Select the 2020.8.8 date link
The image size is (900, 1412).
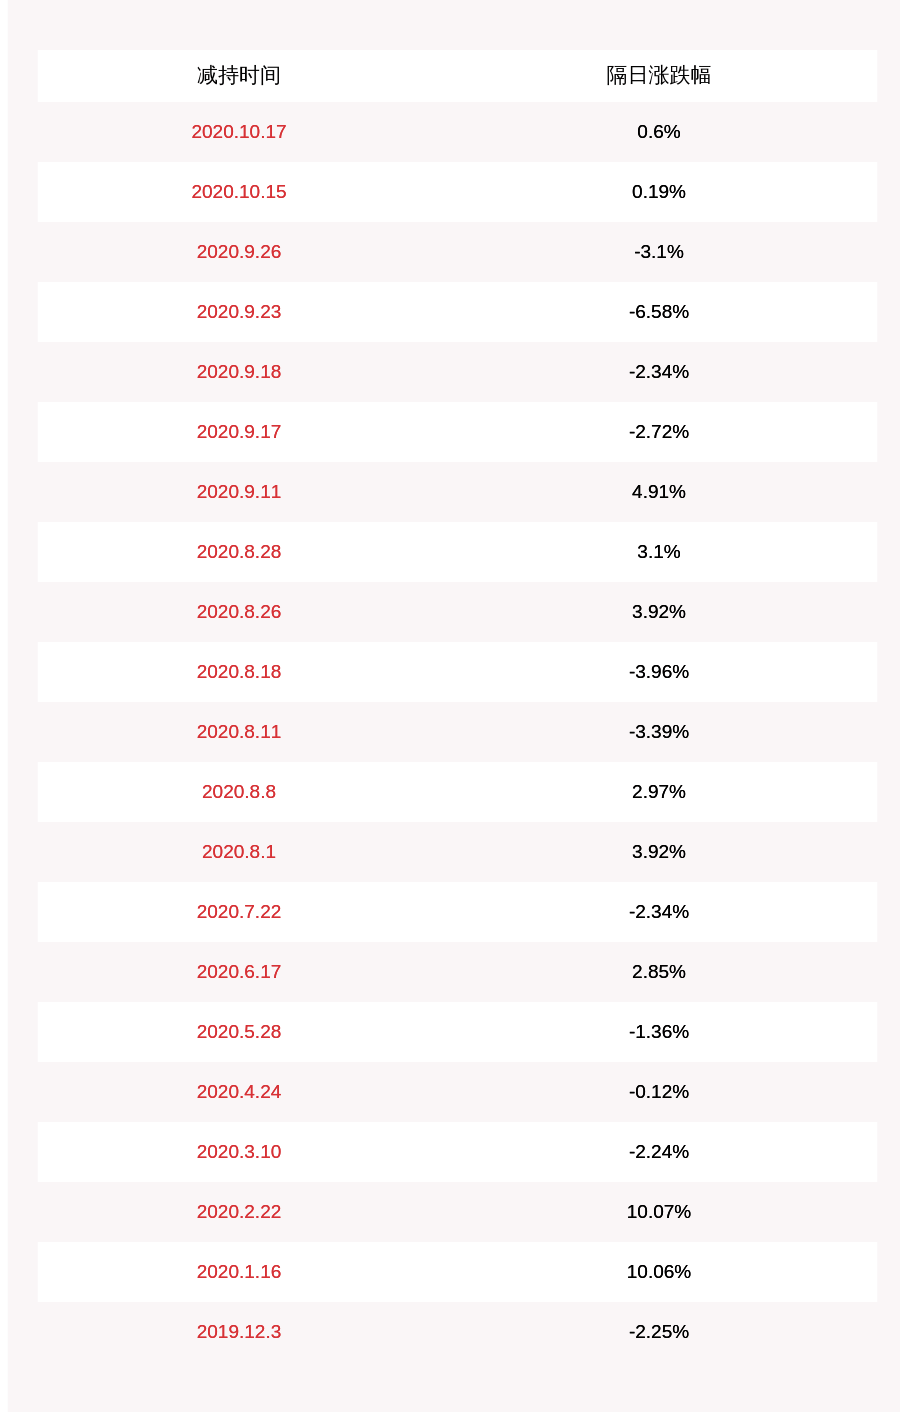point(238,792)
